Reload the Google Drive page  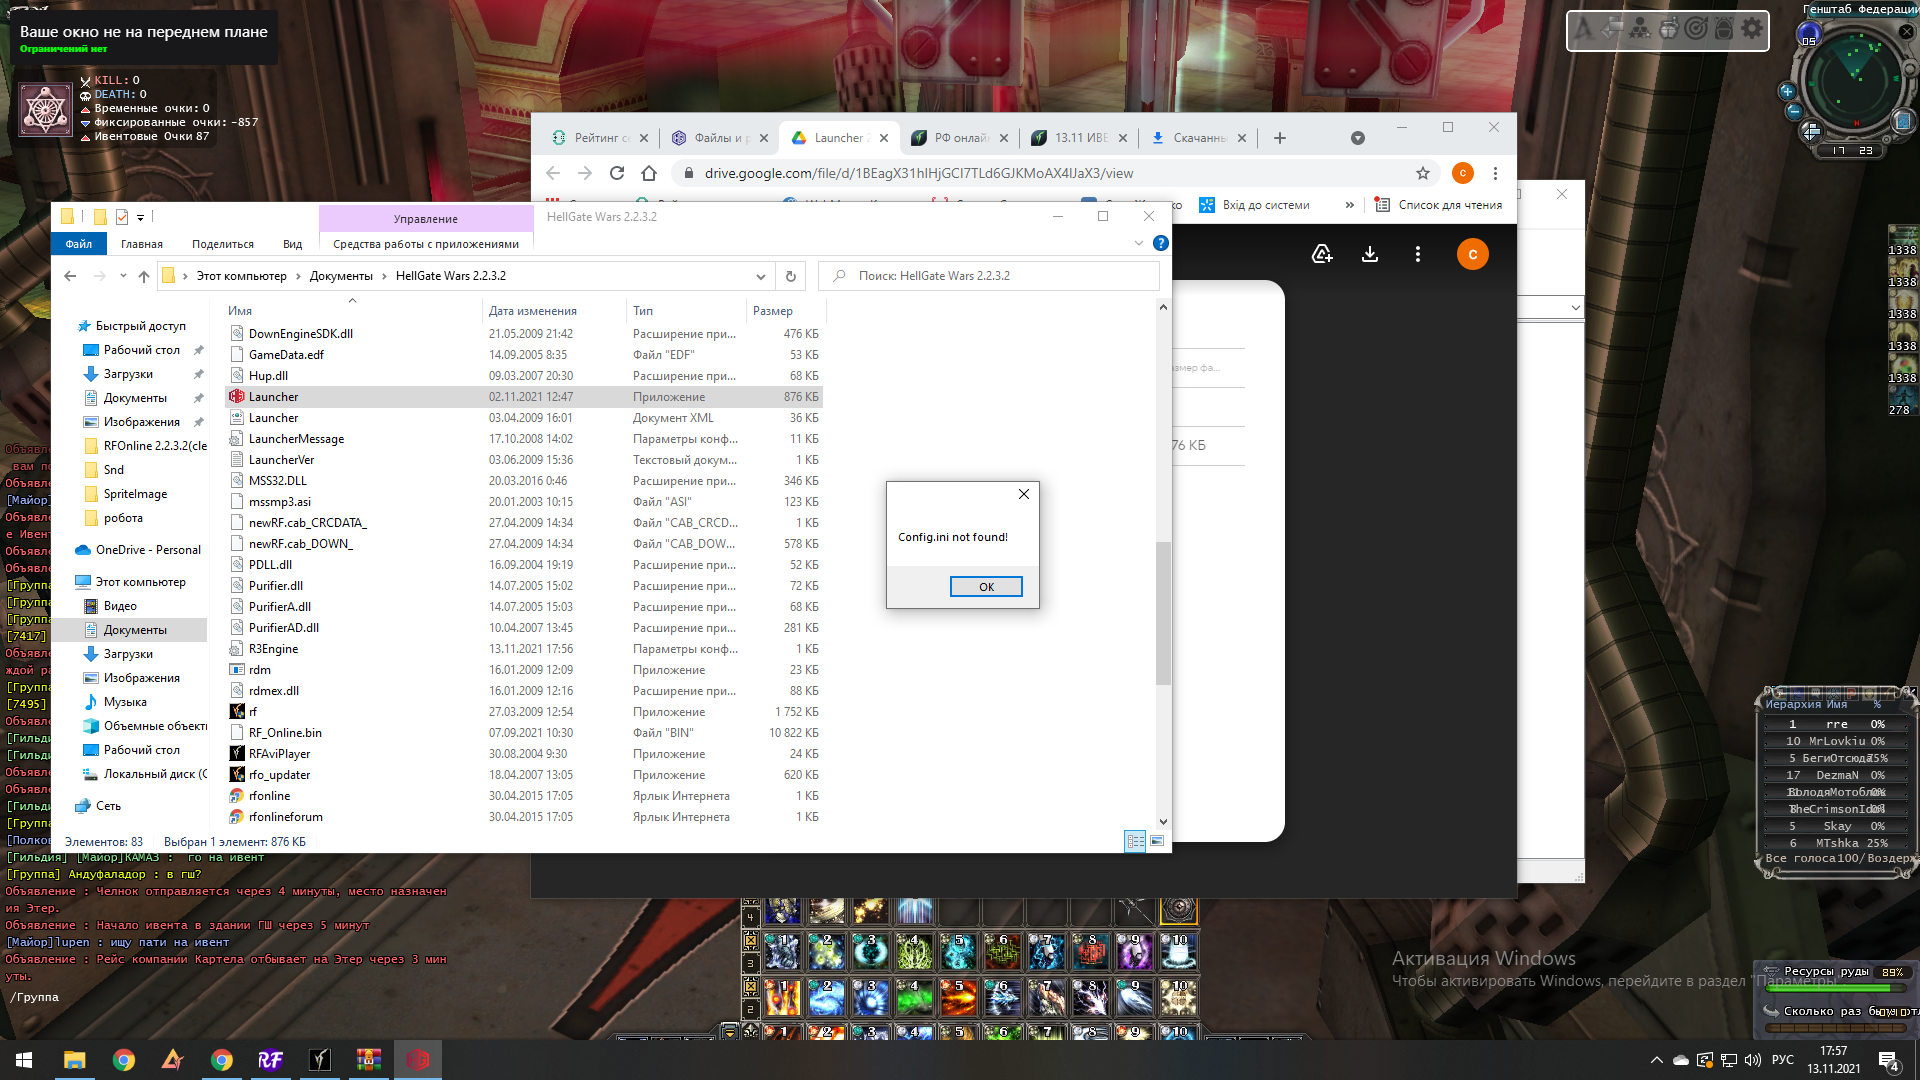coord(617,173)
